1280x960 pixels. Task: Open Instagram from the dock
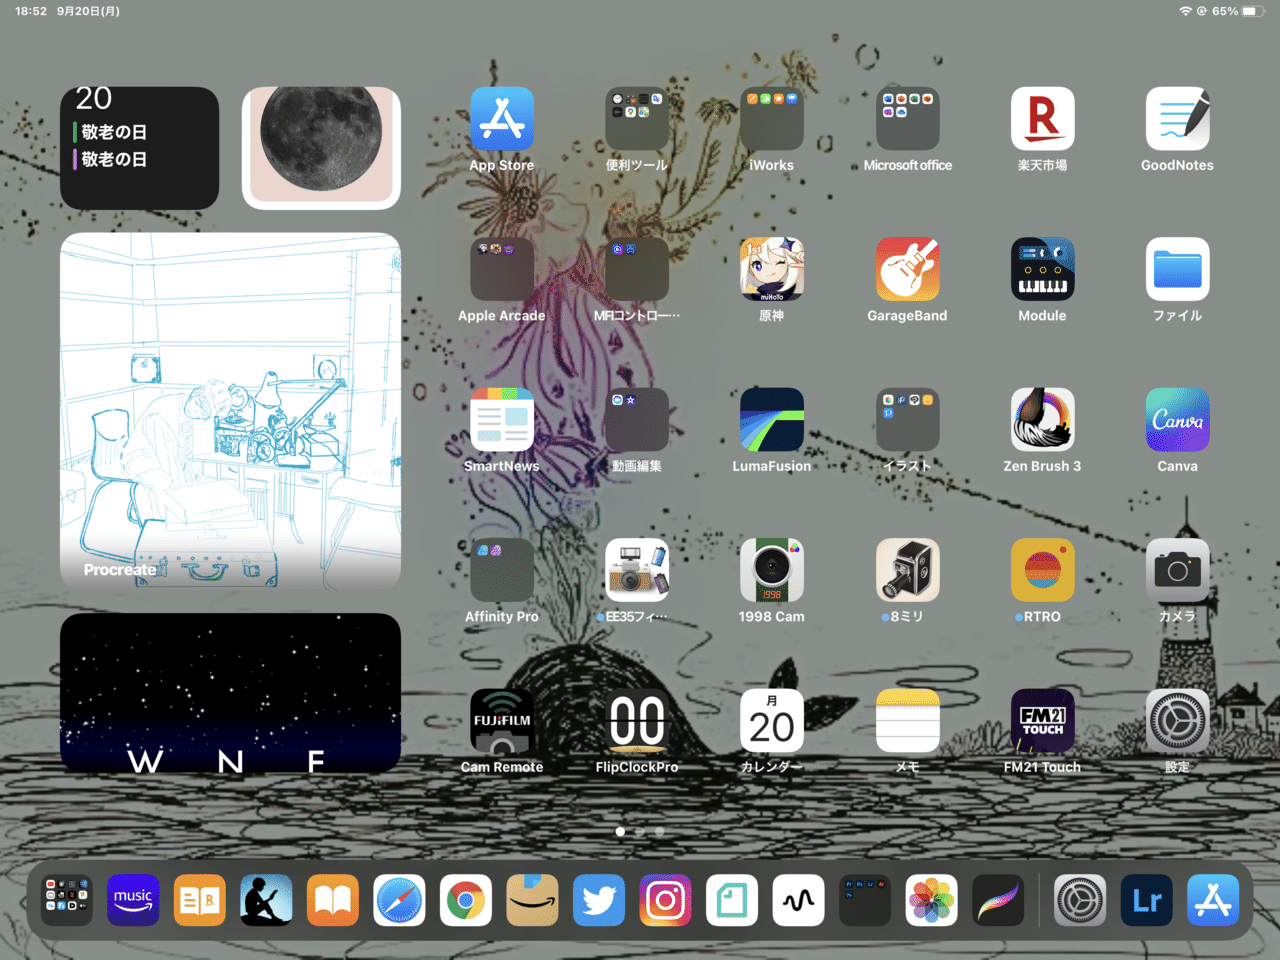click(x=665, y=900)
